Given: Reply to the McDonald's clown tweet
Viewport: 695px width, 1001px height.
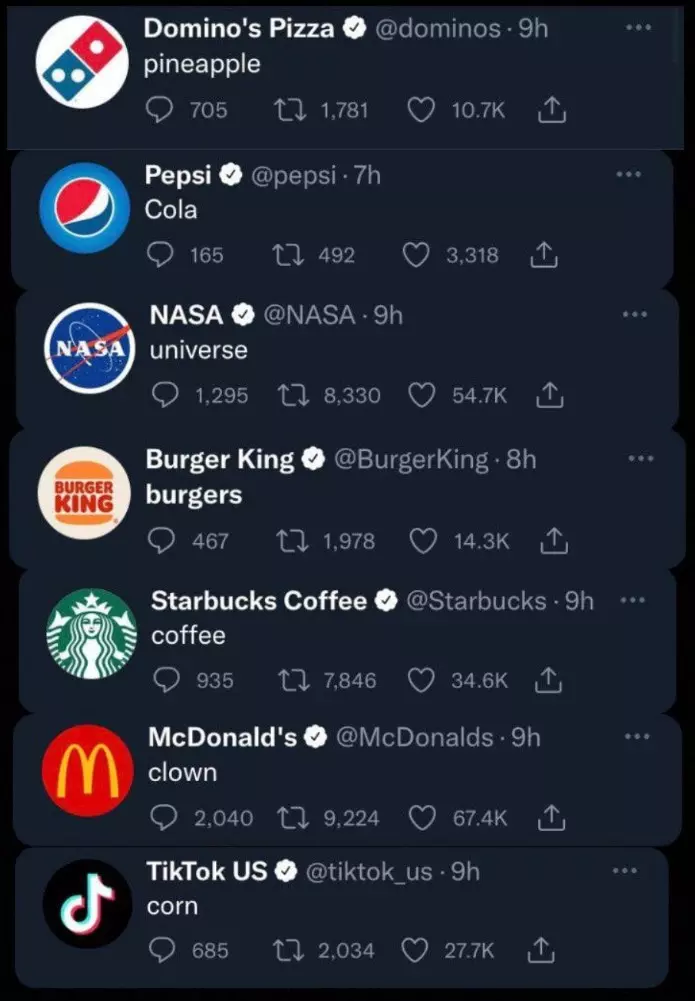Looking at the screenshot, I should click(163, 817).
